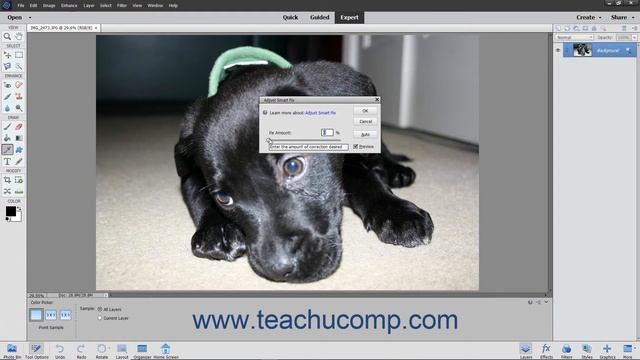Toggle Background layer visibility eye
640x360 pixels.
tap(558, 50)
